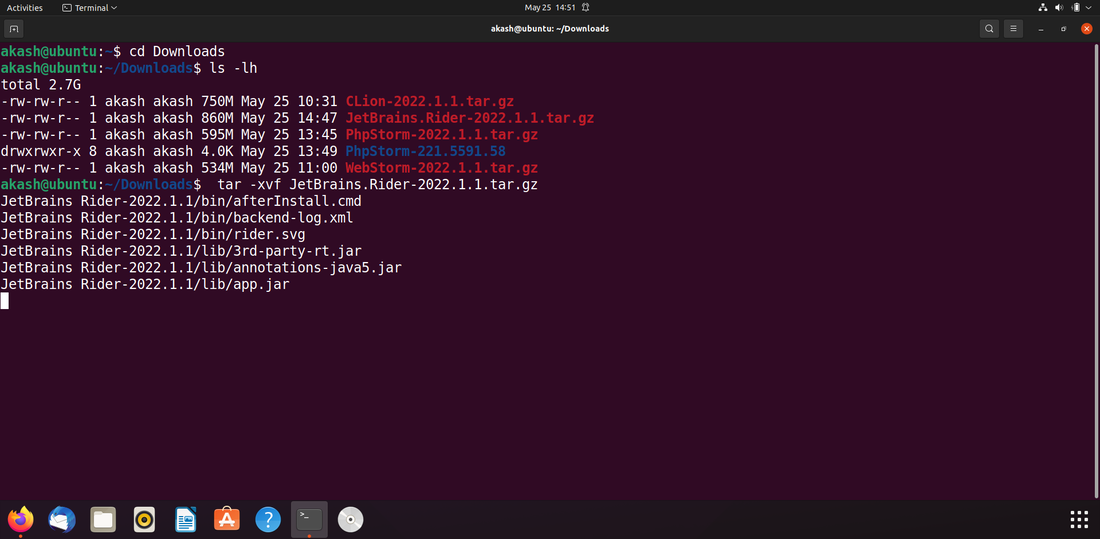
Task: Open the clock showing May 25 14:51
Action: click(550, 8)
